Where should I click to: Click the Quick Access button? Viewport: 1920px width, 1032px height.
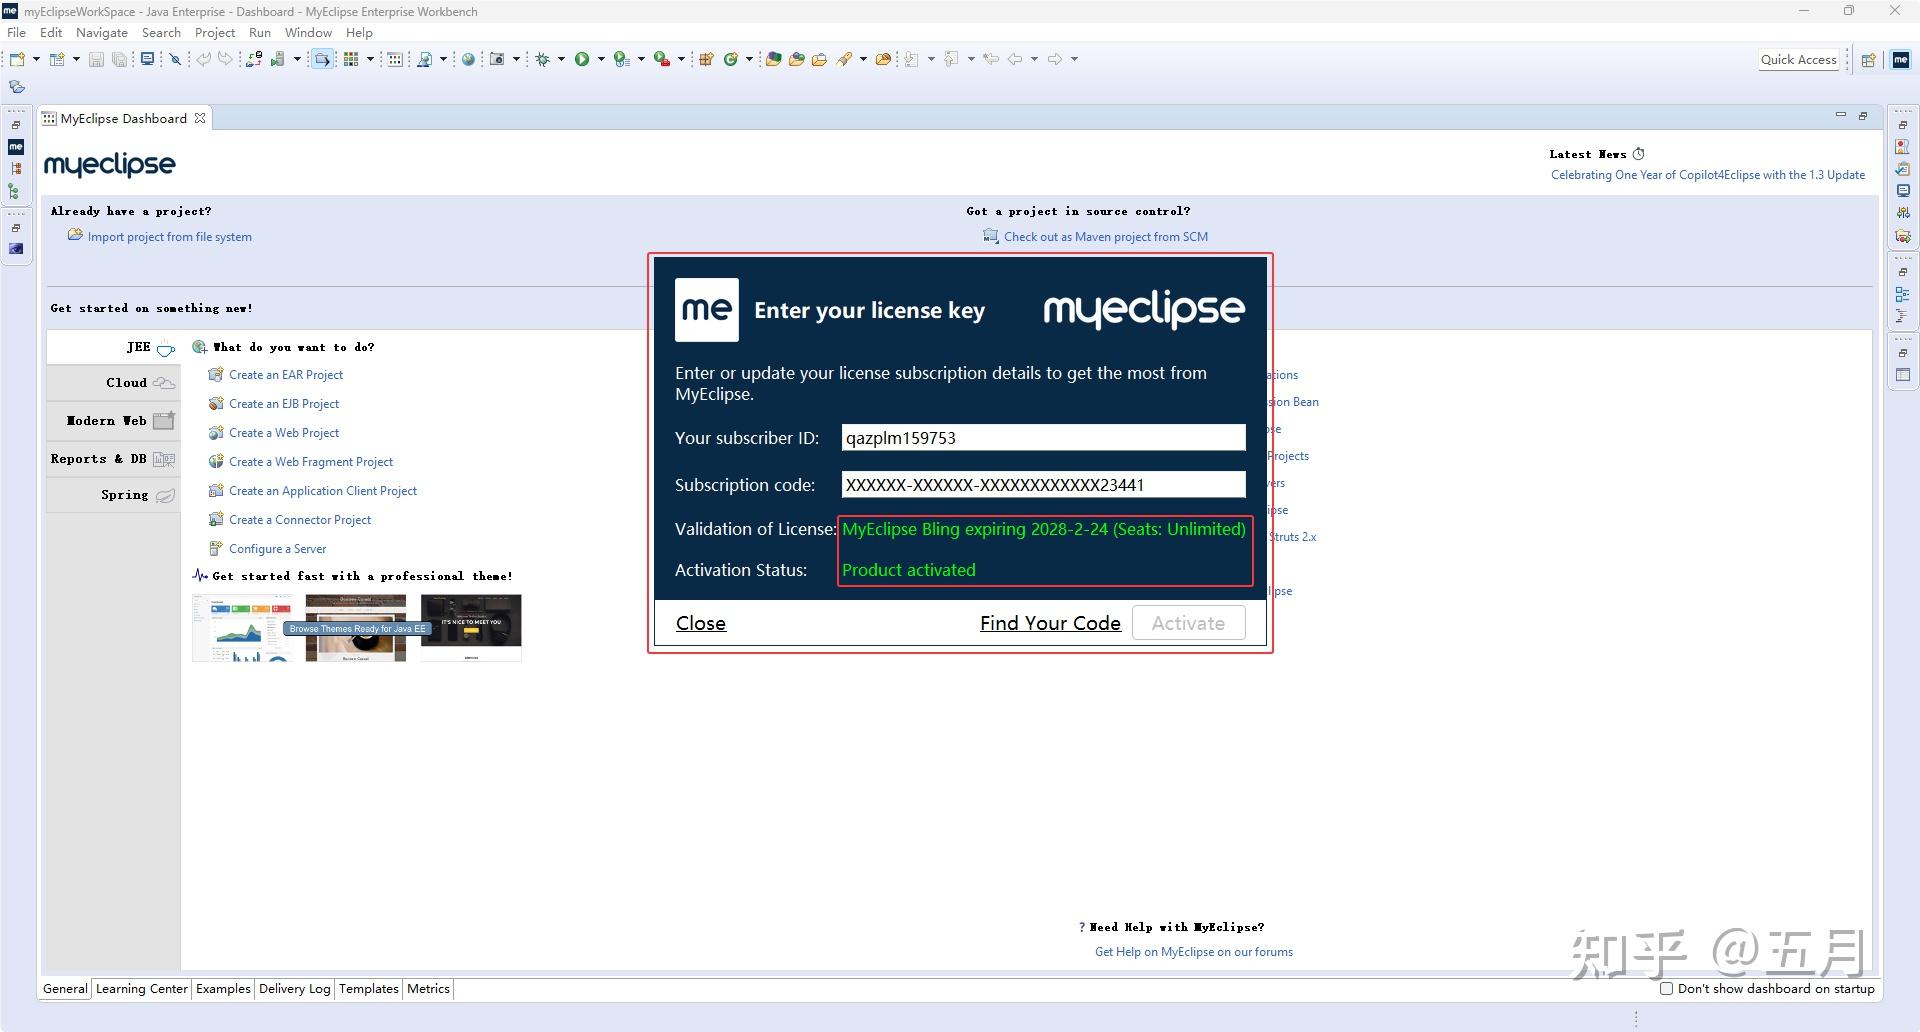click(1799, 59)
